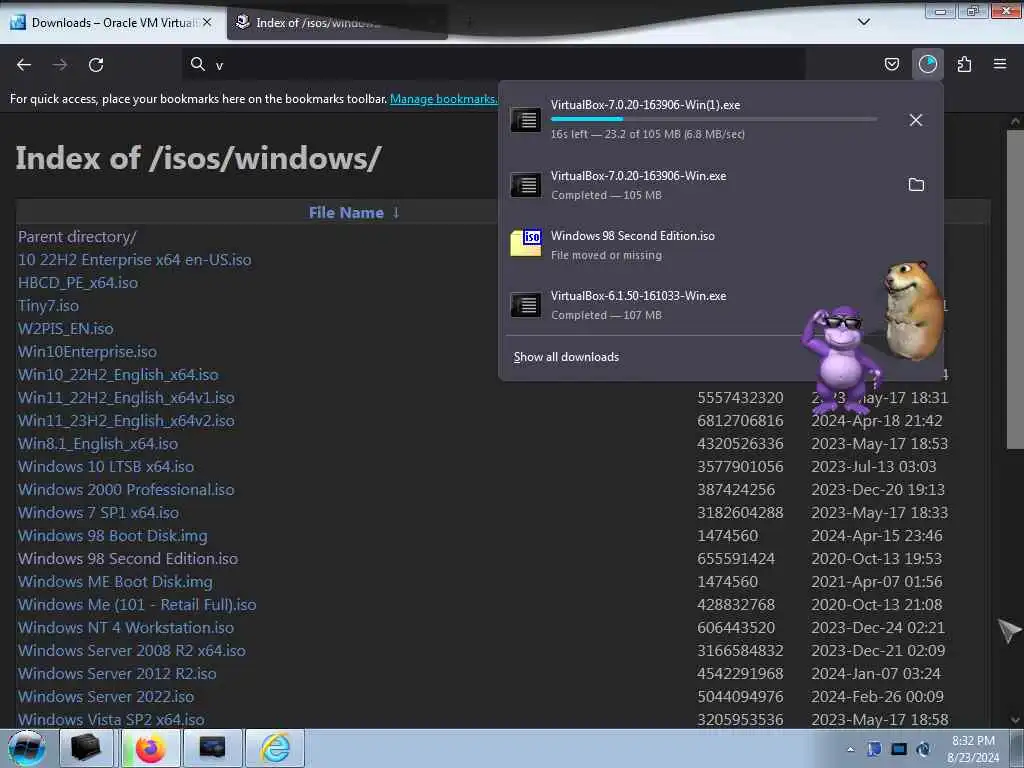The width and height of the screenshot is (1024, 768).
Task: Click the Firefox taskbar icon
Action: 151,748
